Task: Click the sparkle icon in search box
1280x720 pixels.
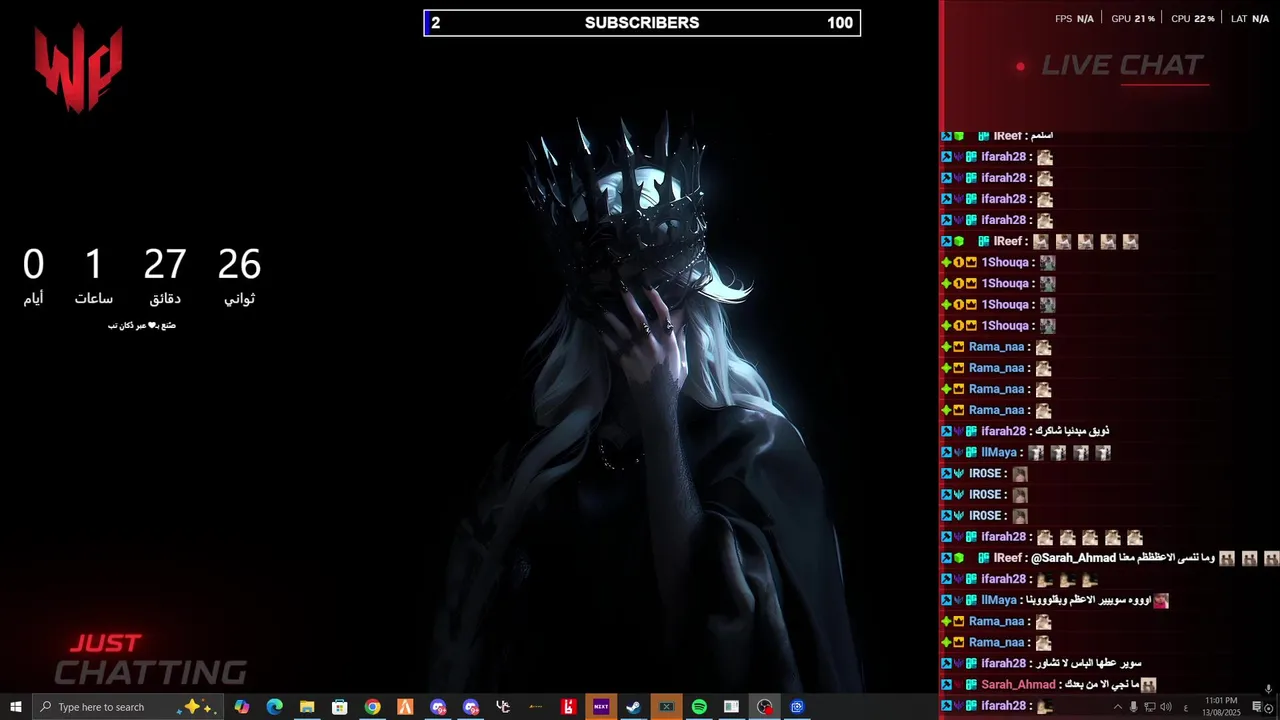Action: [194, 706]
